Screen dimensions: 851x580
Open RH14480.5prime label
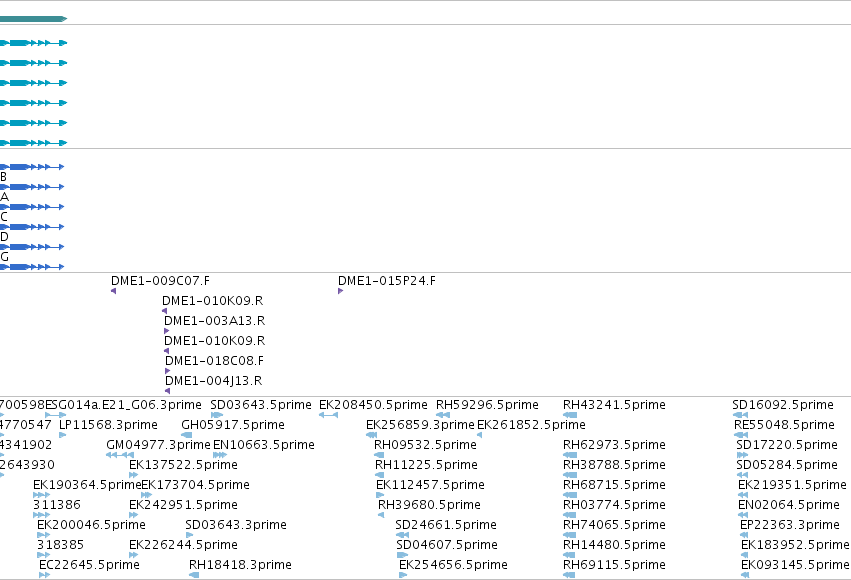point(614,545)
